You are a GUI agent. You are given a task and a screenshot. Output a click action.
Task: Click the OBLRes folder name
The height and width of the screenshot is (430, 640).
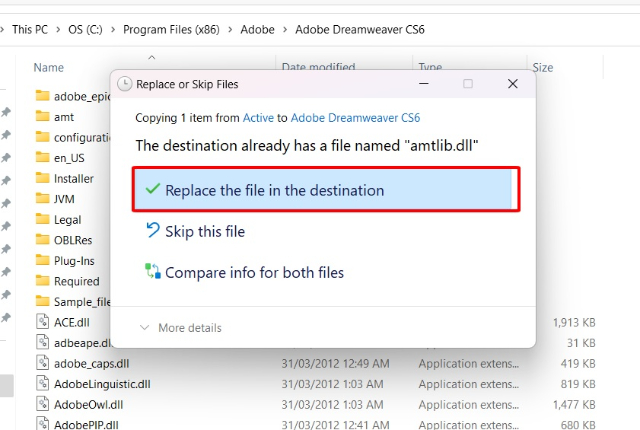coord(73,240)
